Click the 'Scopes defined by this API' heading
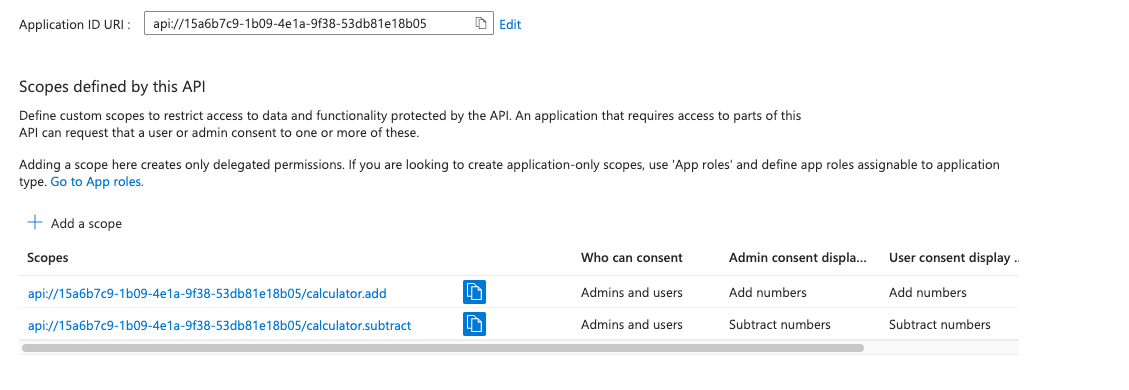This screenshot has width=1129, height=390. click(112, 87)
